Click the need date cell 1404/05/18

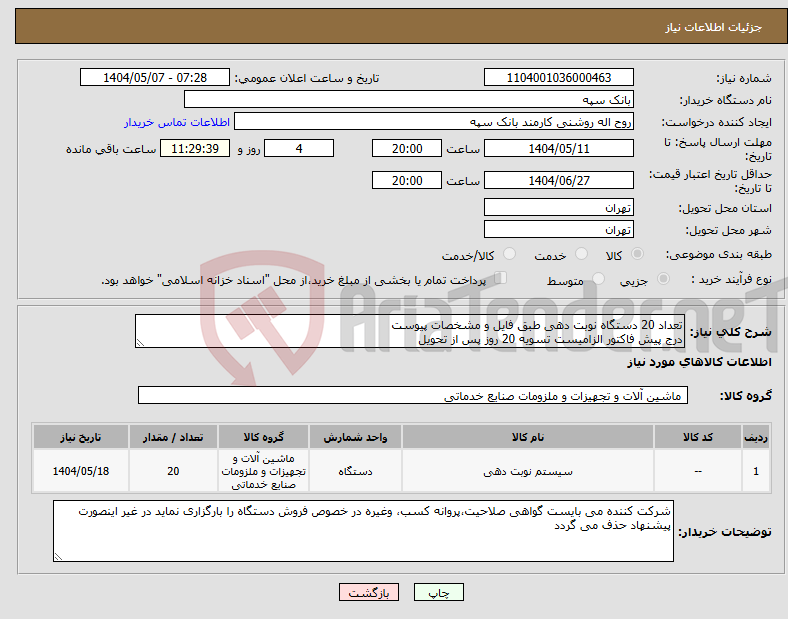pyautogui.click(x=80, y=471)
